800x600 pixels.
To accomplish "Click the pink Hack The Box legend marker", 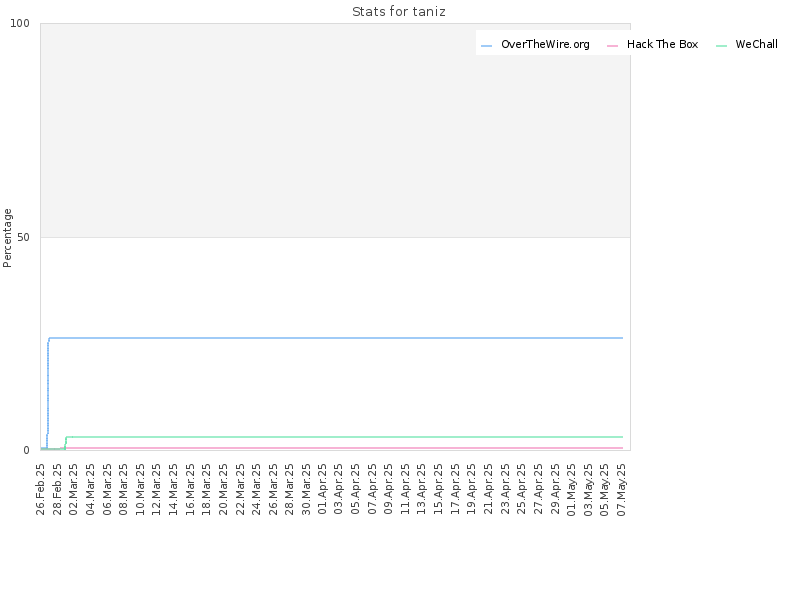I will [612, 46].
